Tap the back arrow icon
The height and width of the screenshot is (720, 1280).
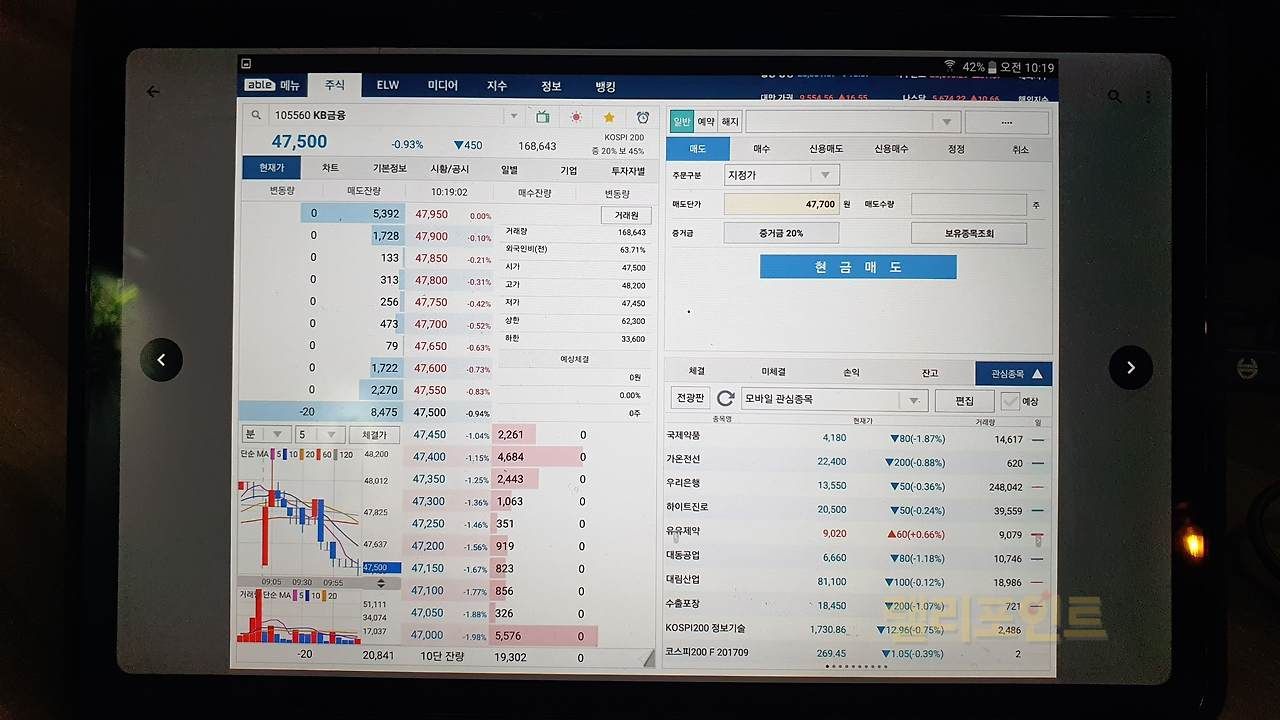pyautogui.click(x=153, y=92)
